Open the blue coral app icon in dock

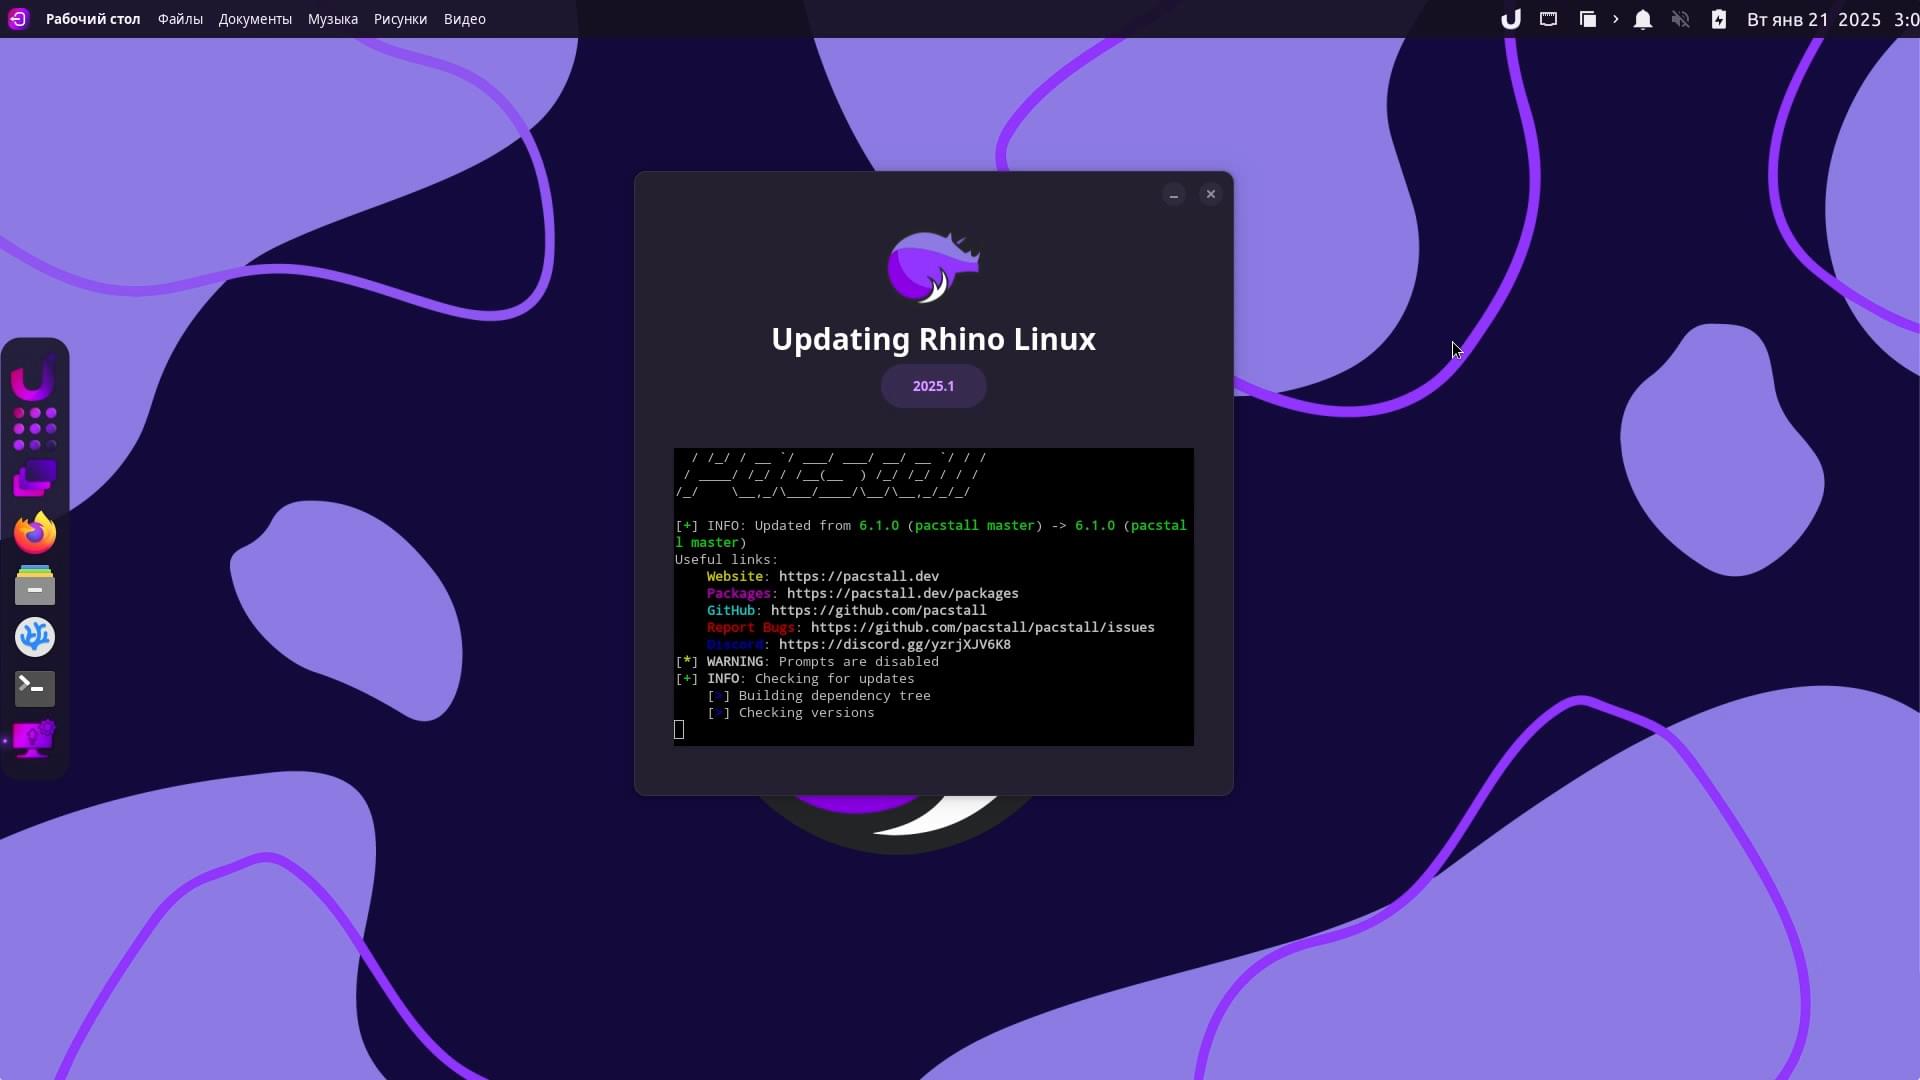point(35,637)
